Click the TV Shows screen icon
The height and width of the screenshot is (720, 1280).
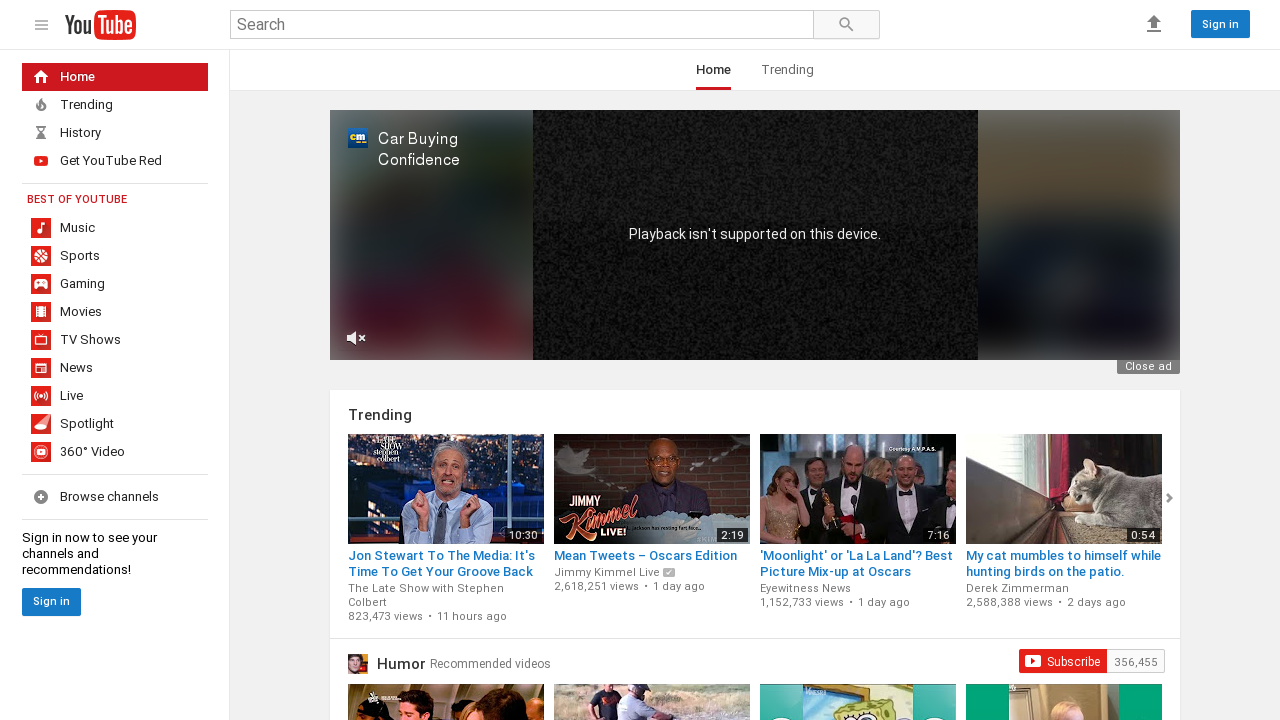click(41, 340)
